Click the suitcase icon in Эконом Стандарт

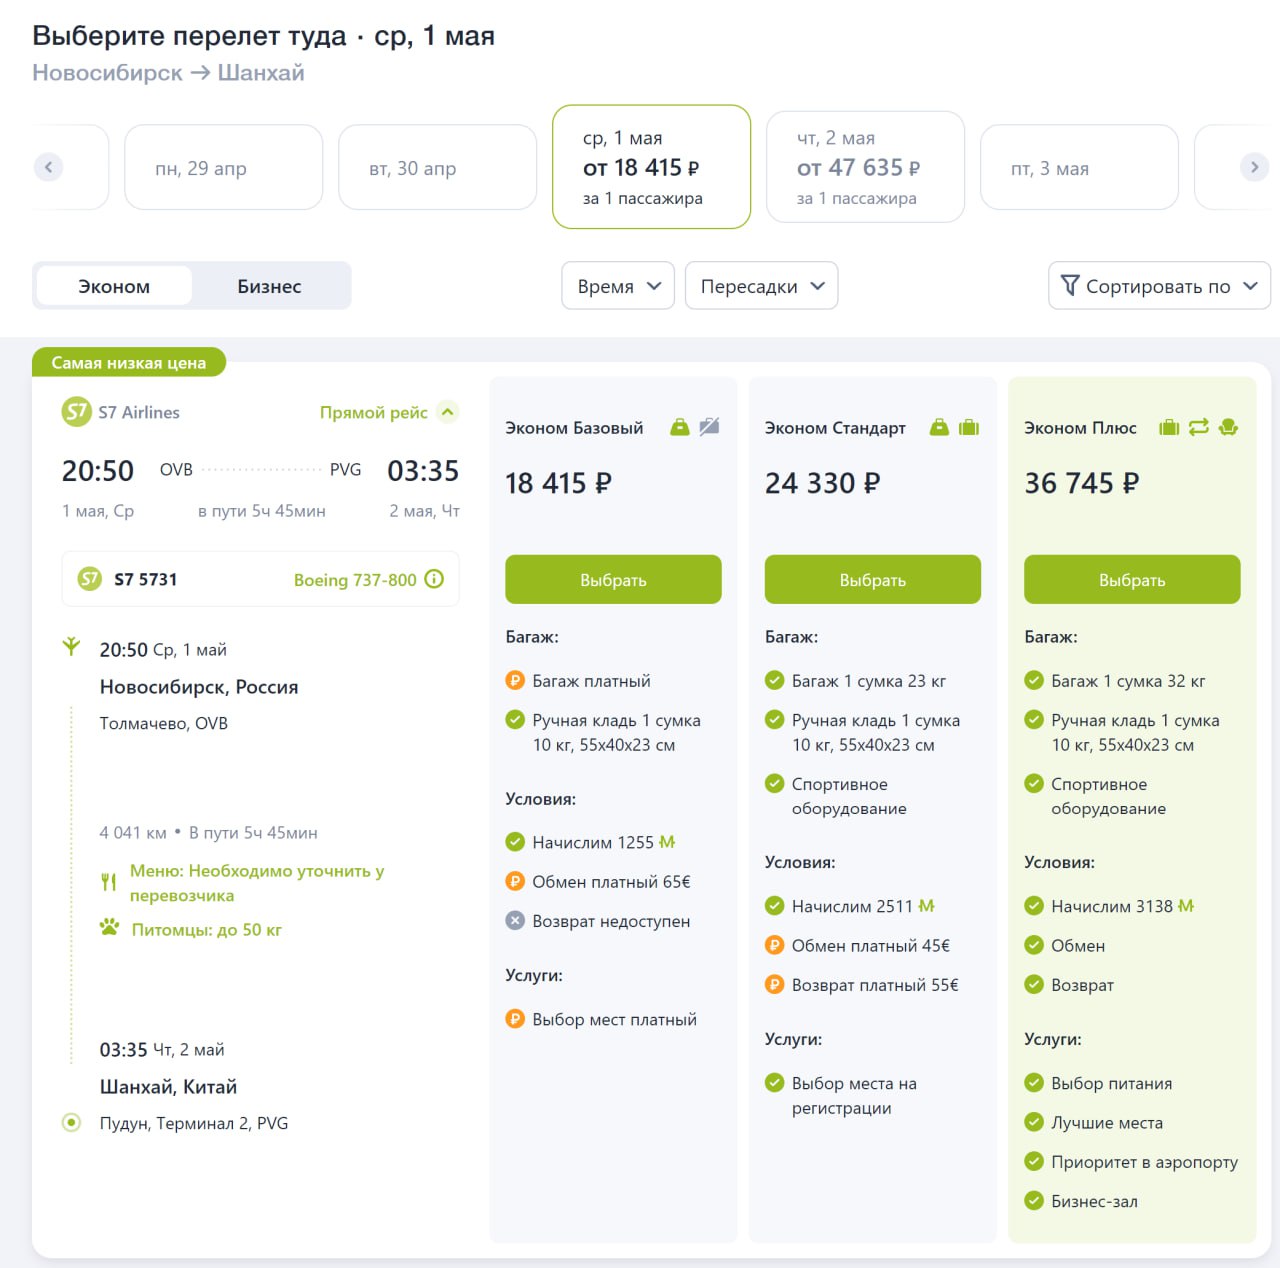[x=969, y=427]
